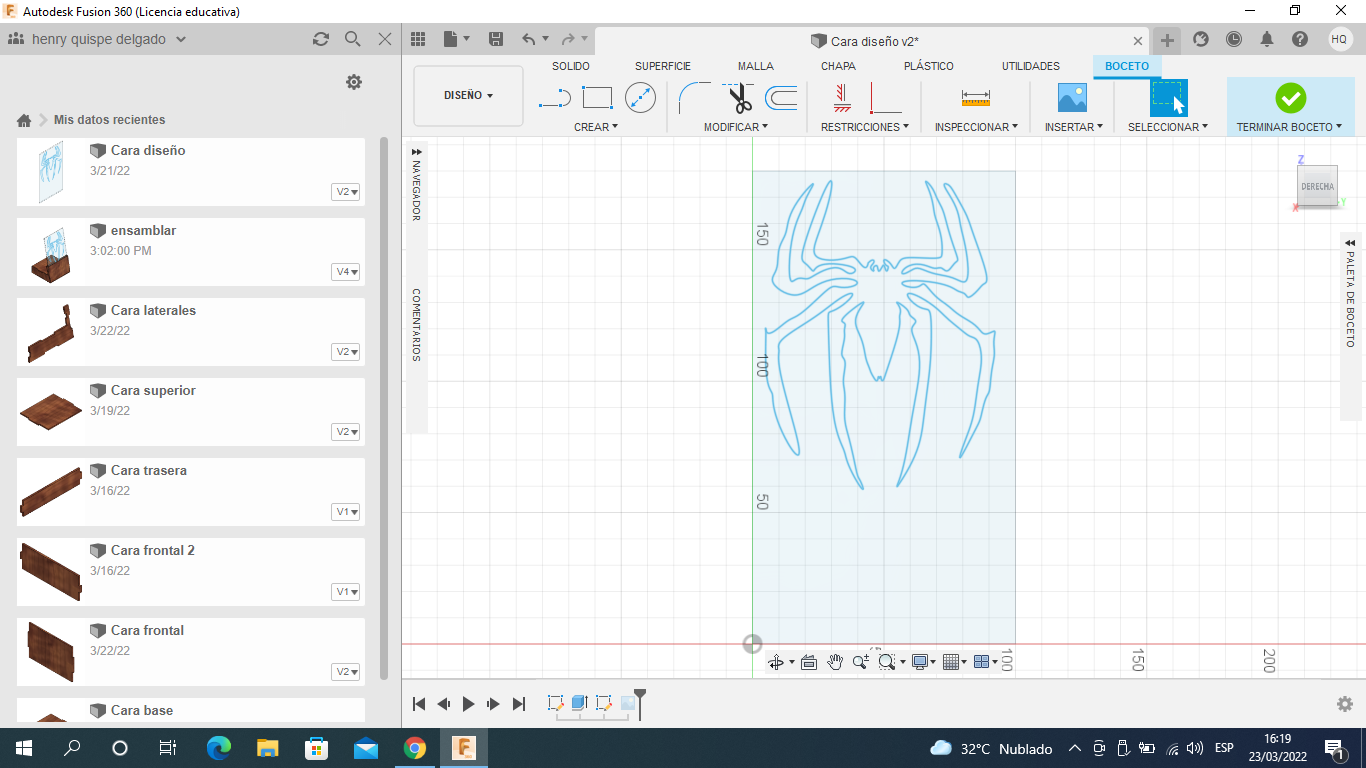Play the timeline
1366x768 pixels.
tap(468, 704)
